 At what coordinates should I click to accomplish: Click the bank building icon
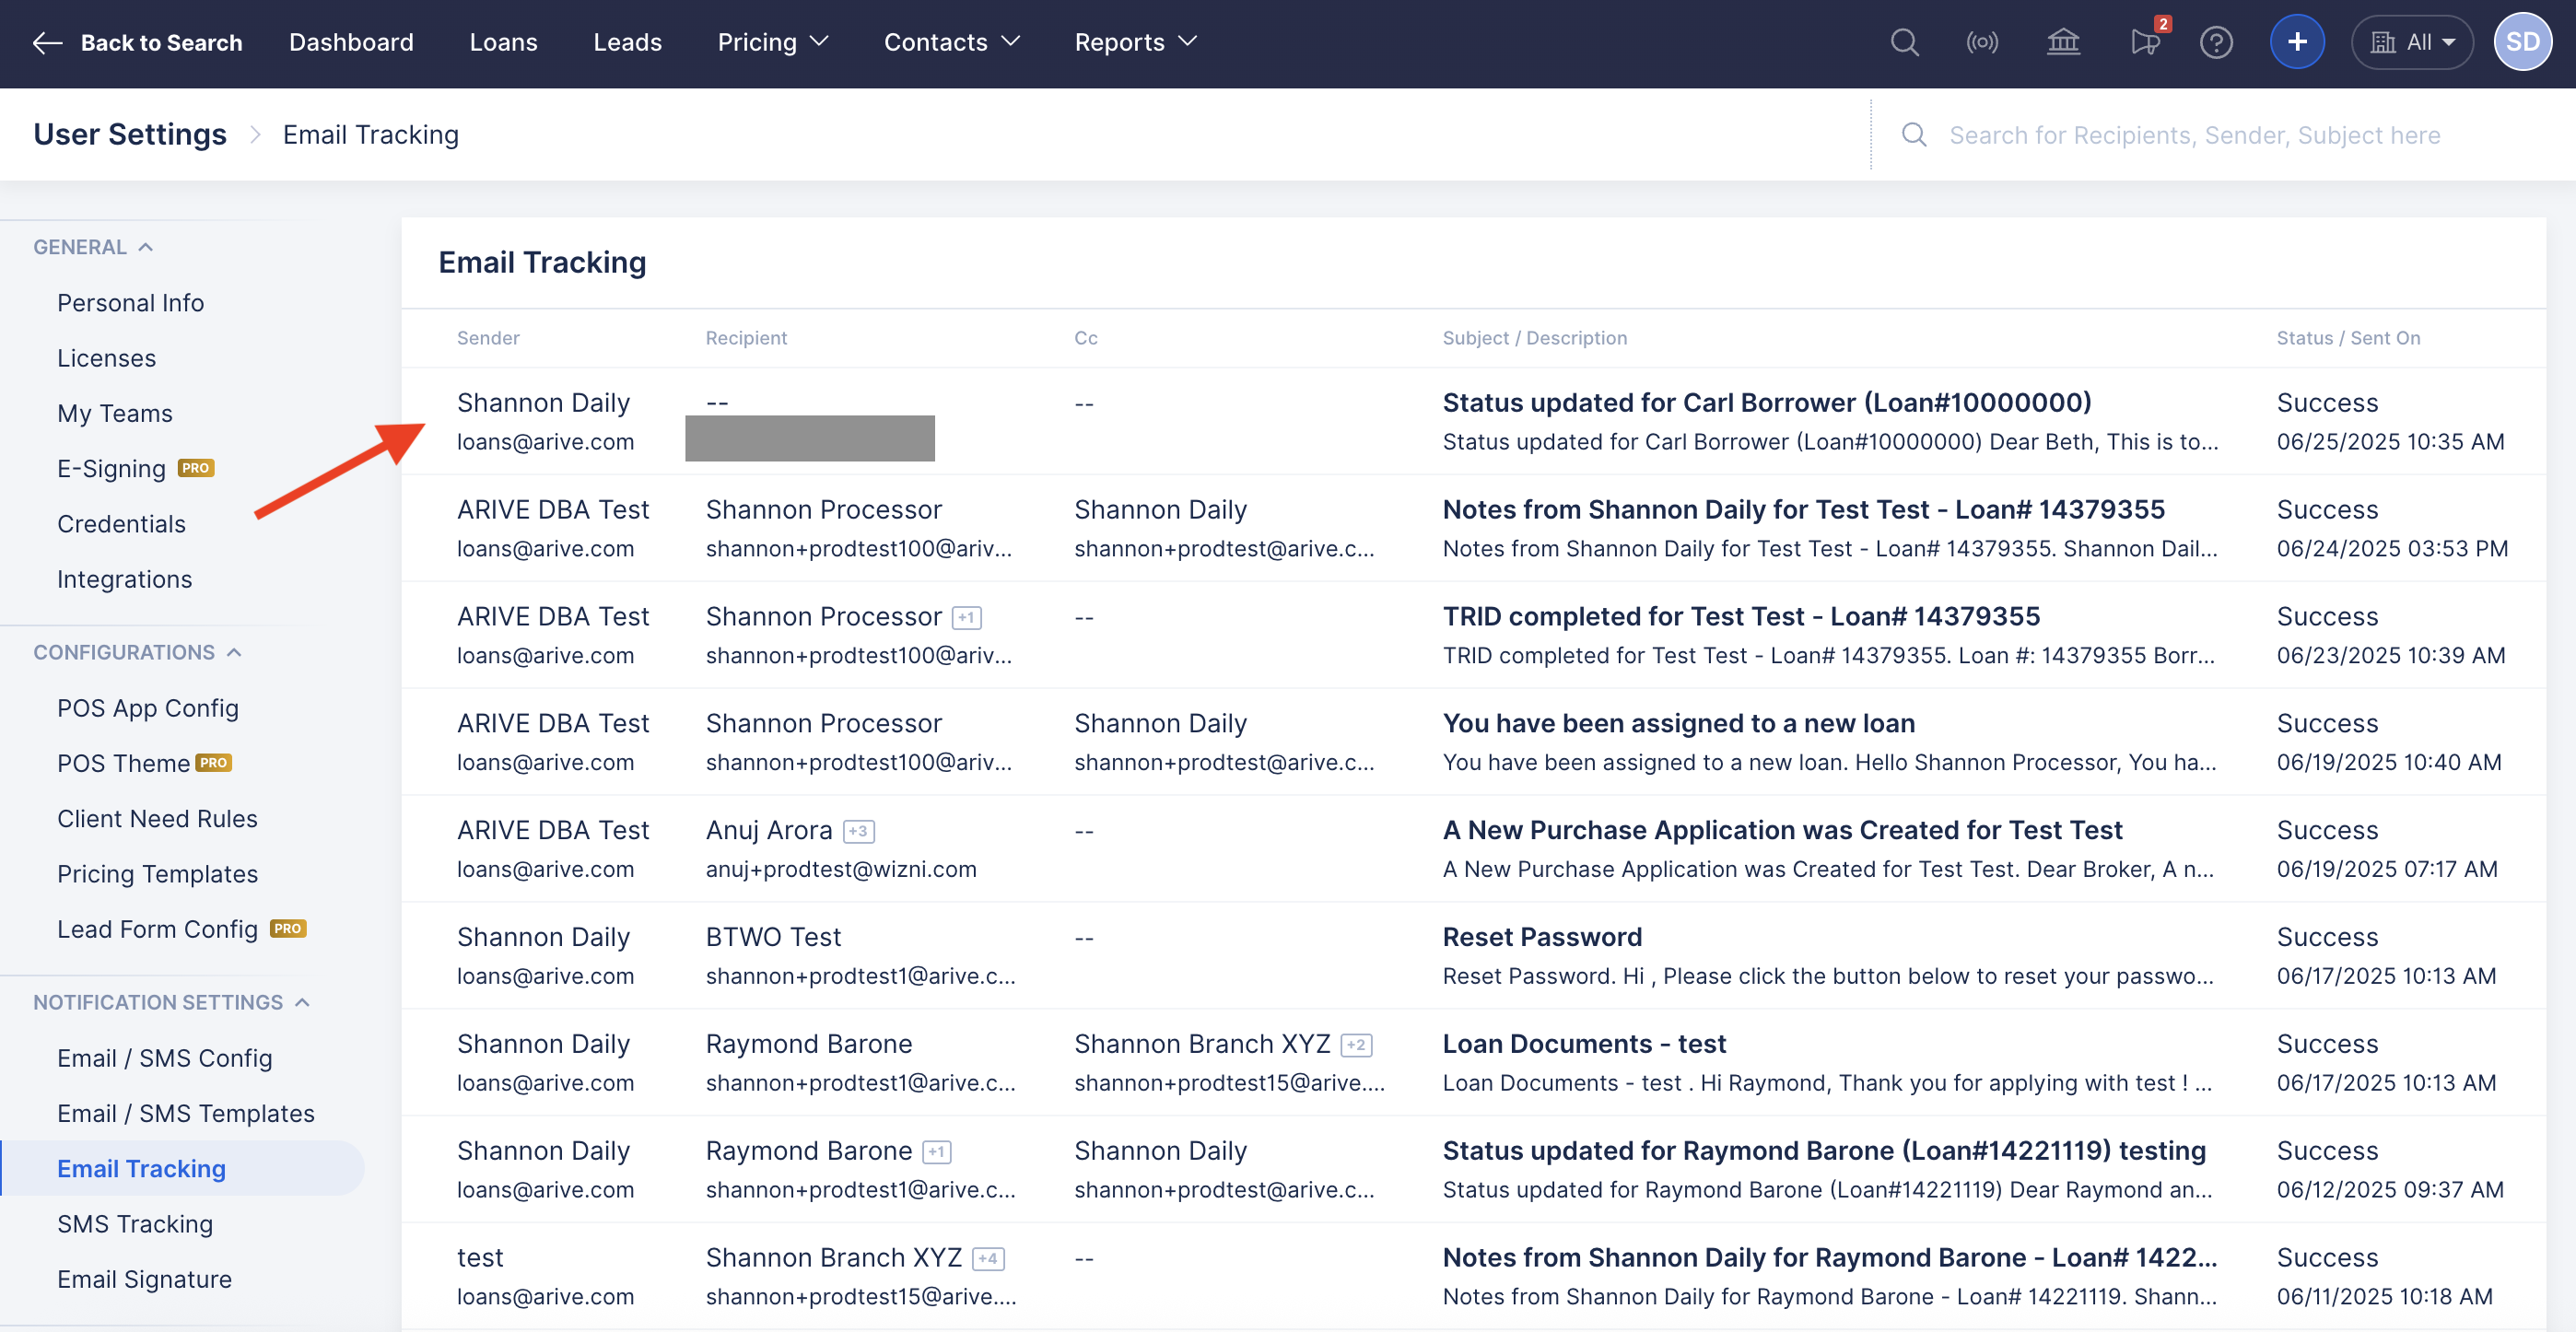click(2062, 42)
